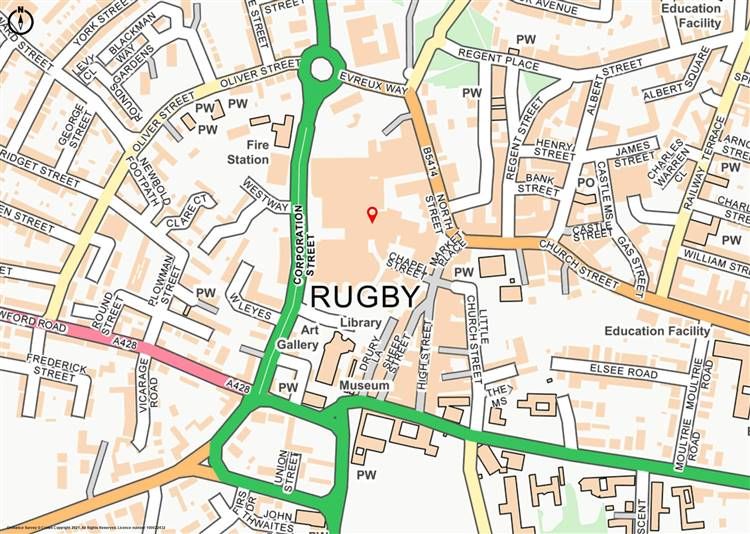Click the red location pin marker
750x534 pixels.
tap(372, 215)
